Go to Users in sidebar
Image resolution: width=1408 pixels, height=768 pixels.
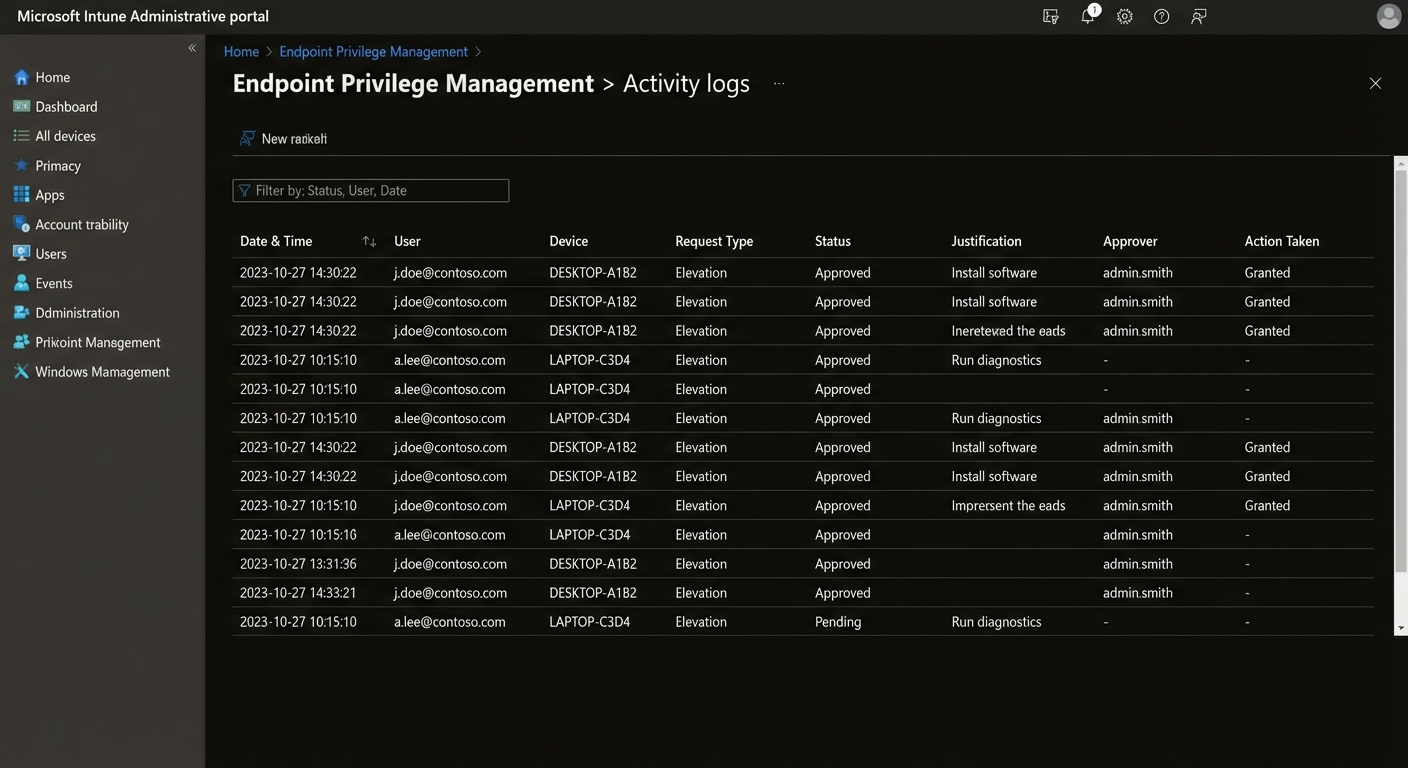tap(51, 254)
